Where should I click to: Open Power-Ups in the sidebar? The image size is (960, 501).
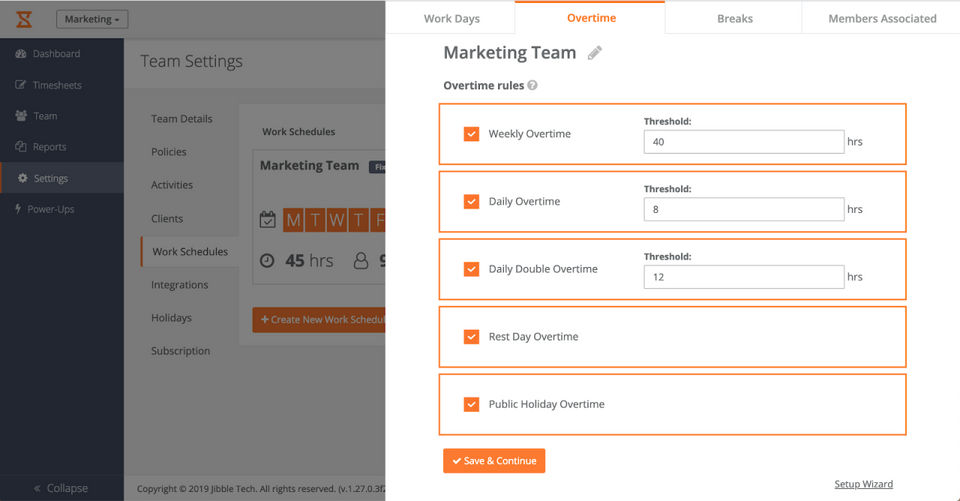[50, 209]
